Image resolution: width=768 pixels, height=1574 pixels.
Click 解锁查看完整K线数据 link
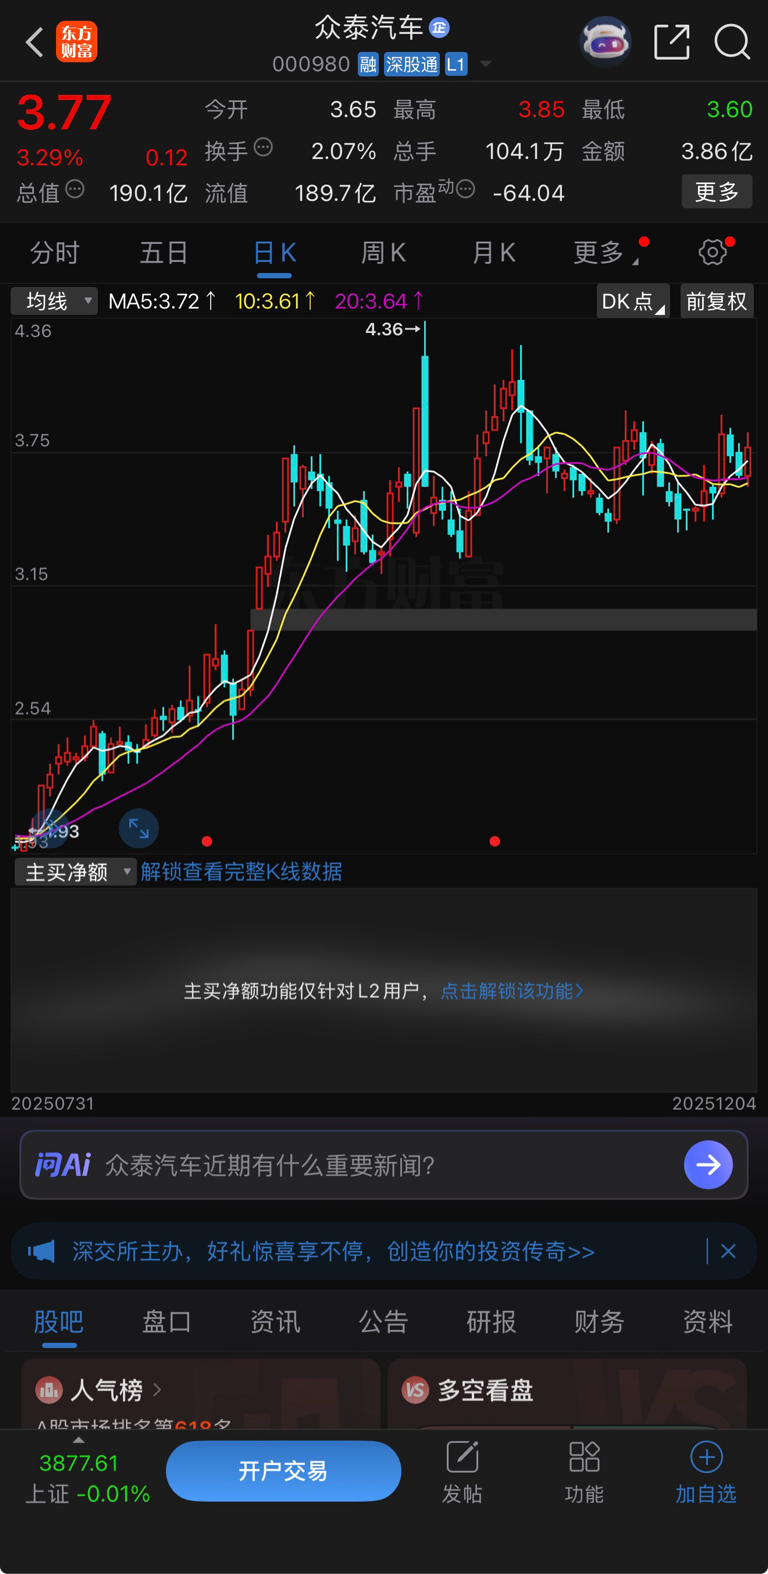point(242,872)
